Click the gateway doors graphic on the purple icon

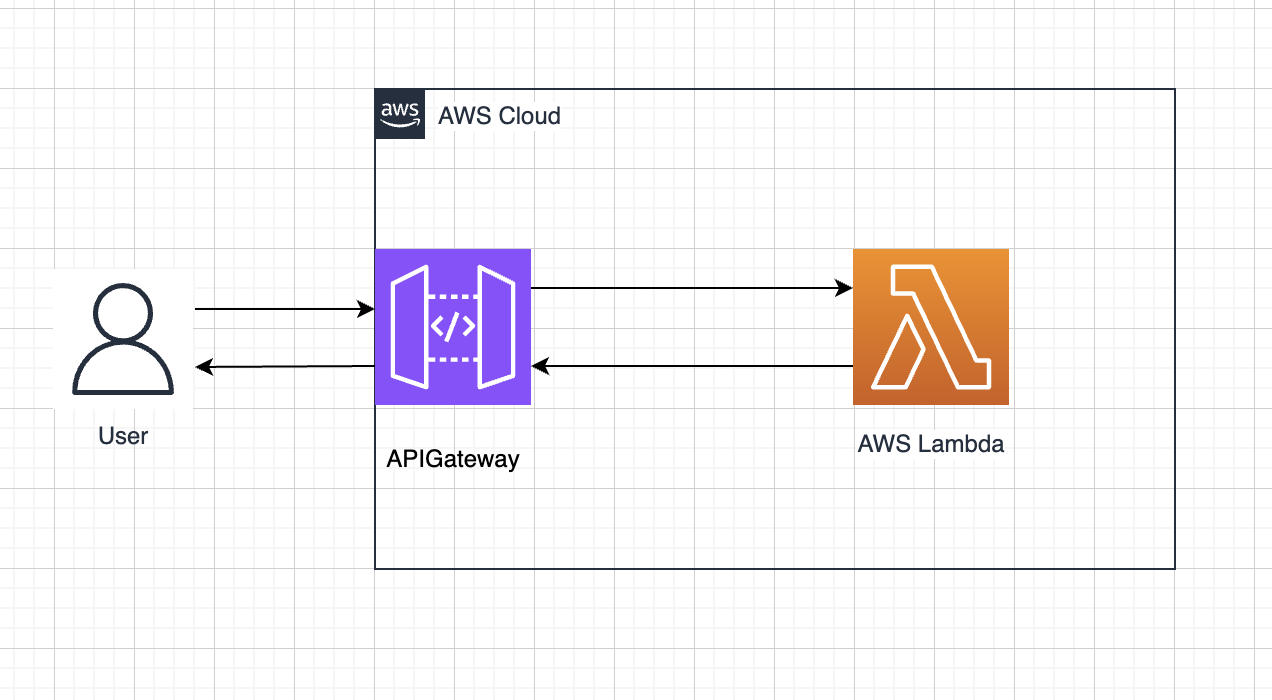pyautogui.click(x=410, y=326)
